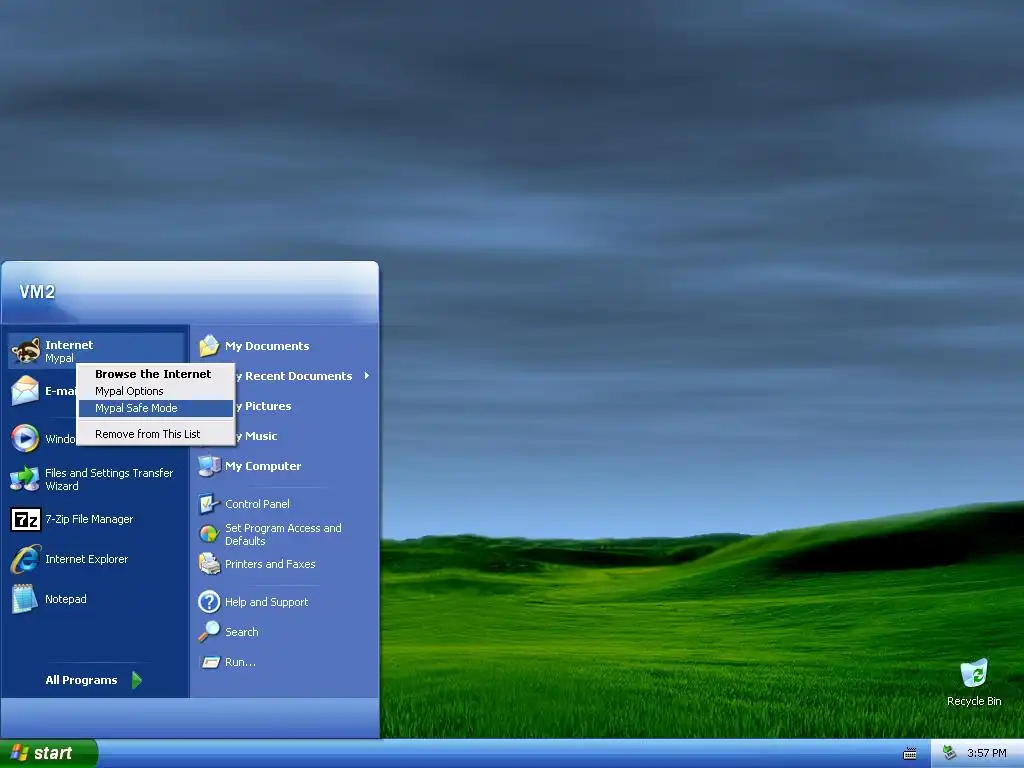Image resolution: width=1024 pixels, height=768 pixels.
Task: Click Set Program Access and Defaults icon
Action: coord(209,534)
